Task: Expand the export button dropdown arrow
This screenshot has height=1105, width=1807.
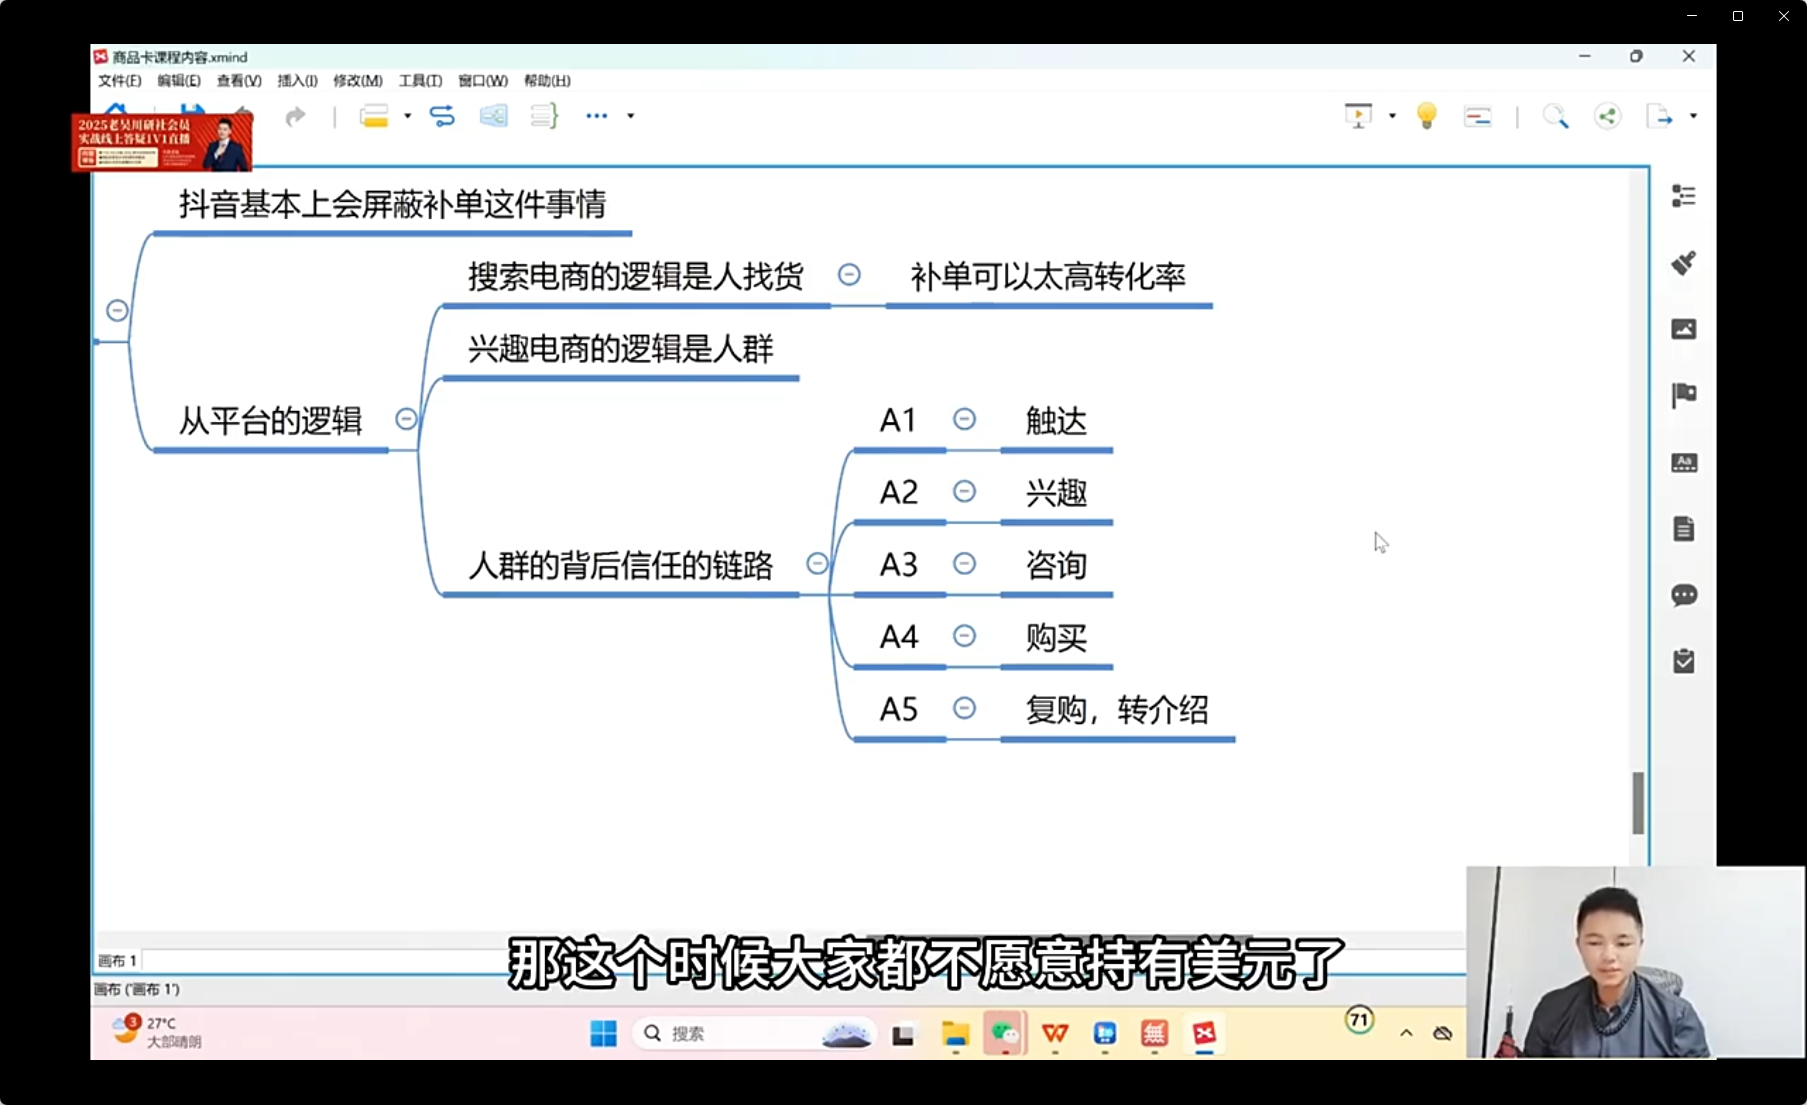Action: coord(1693,116)
